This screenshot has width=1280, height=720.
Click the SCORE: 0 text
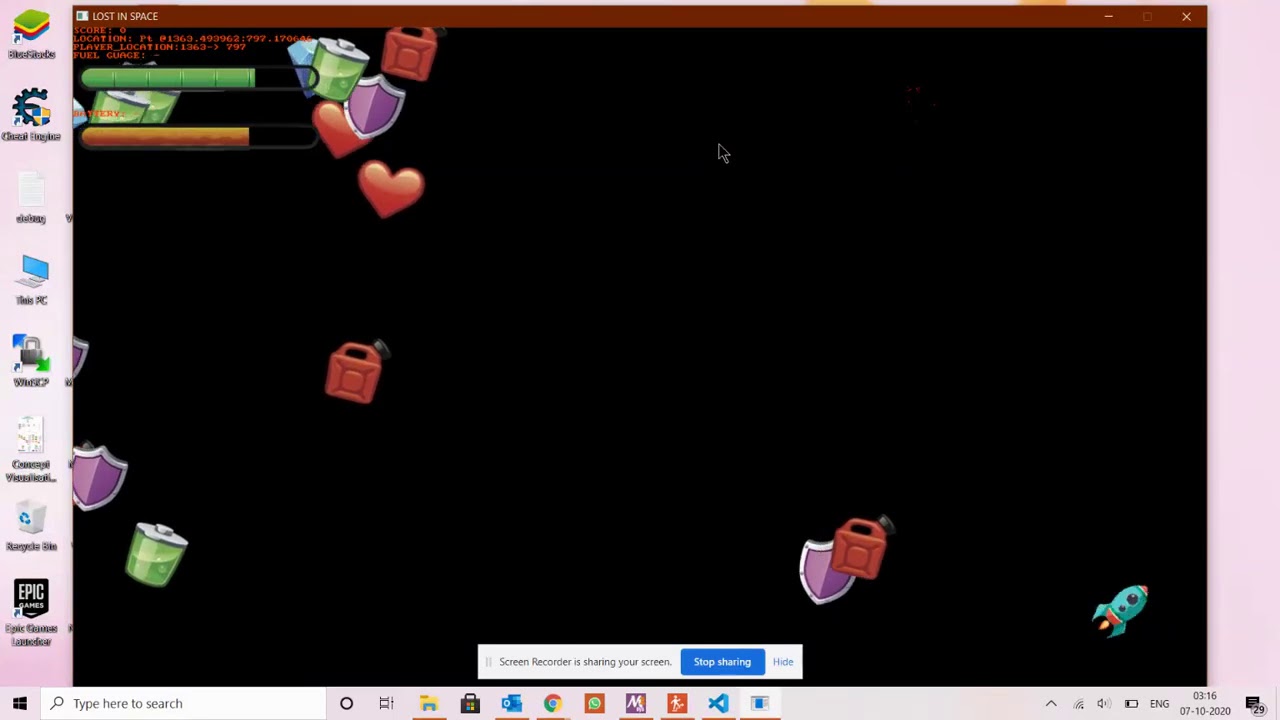100,30
